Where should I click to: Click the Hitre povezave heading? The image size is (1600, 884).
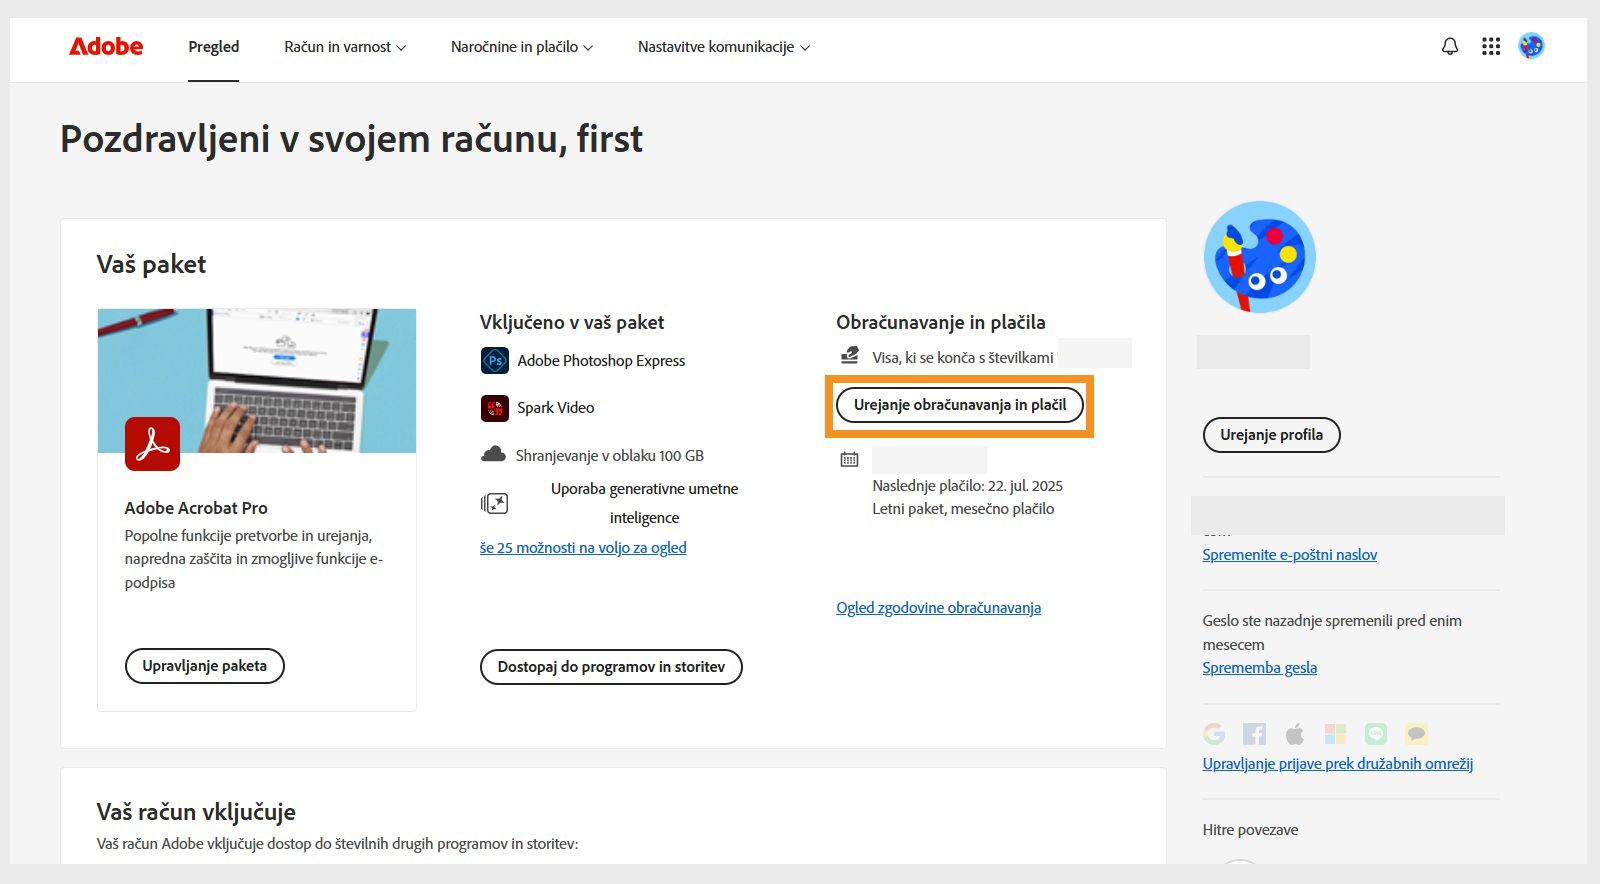click(x=1250, y=830)
